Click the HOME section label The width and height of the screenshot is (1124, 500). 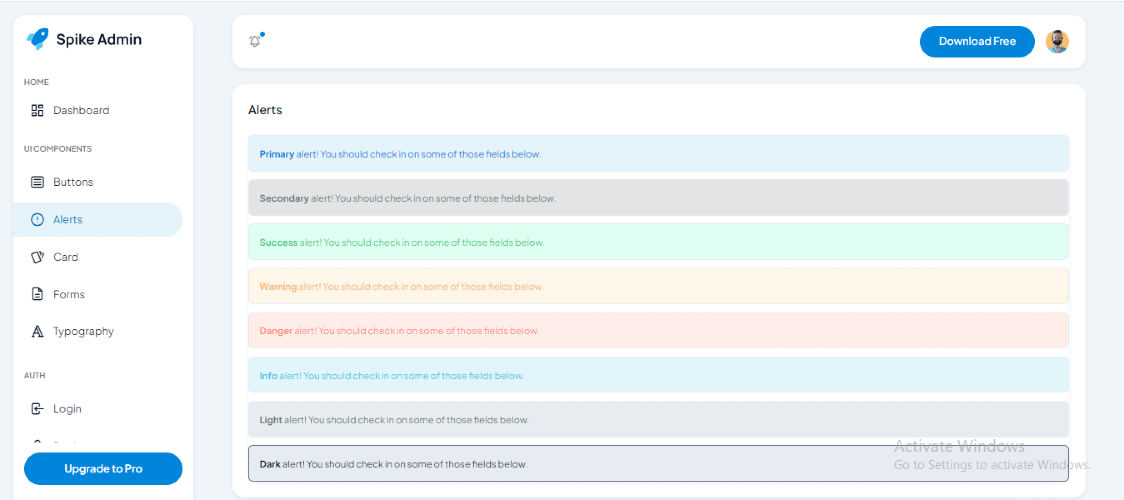(x=36, y=82)
